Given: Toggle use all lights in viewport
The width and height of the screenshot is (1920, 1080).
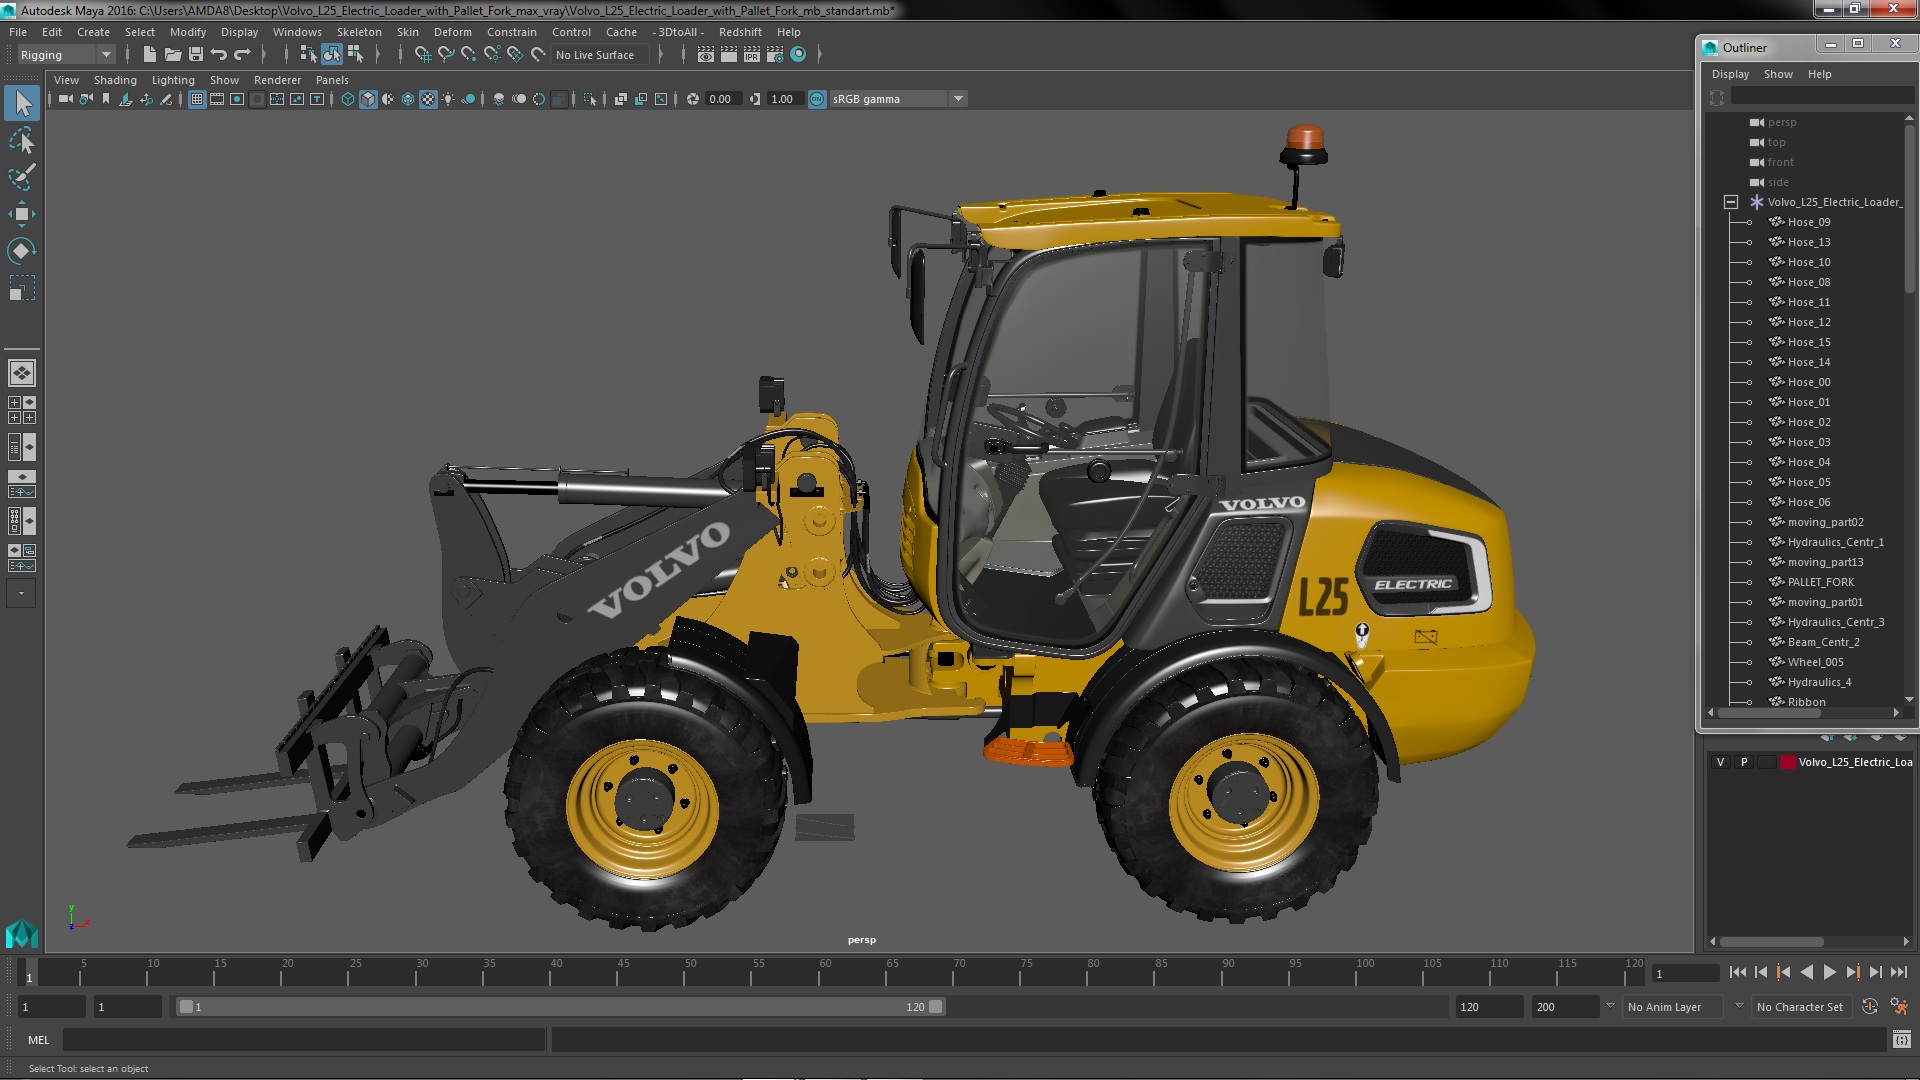Looking at the screenshot, I should point(448,99).
